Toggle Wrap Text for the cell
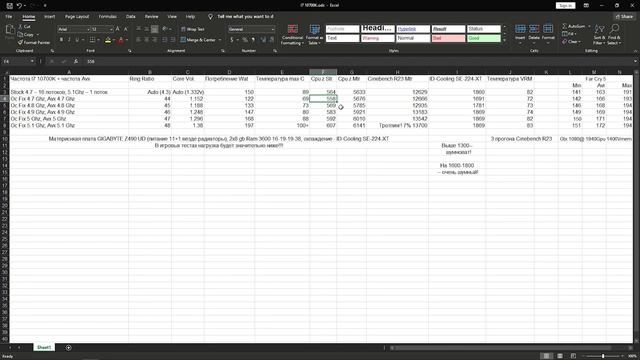This screenshot has width=640, height=360. [193, 29]
